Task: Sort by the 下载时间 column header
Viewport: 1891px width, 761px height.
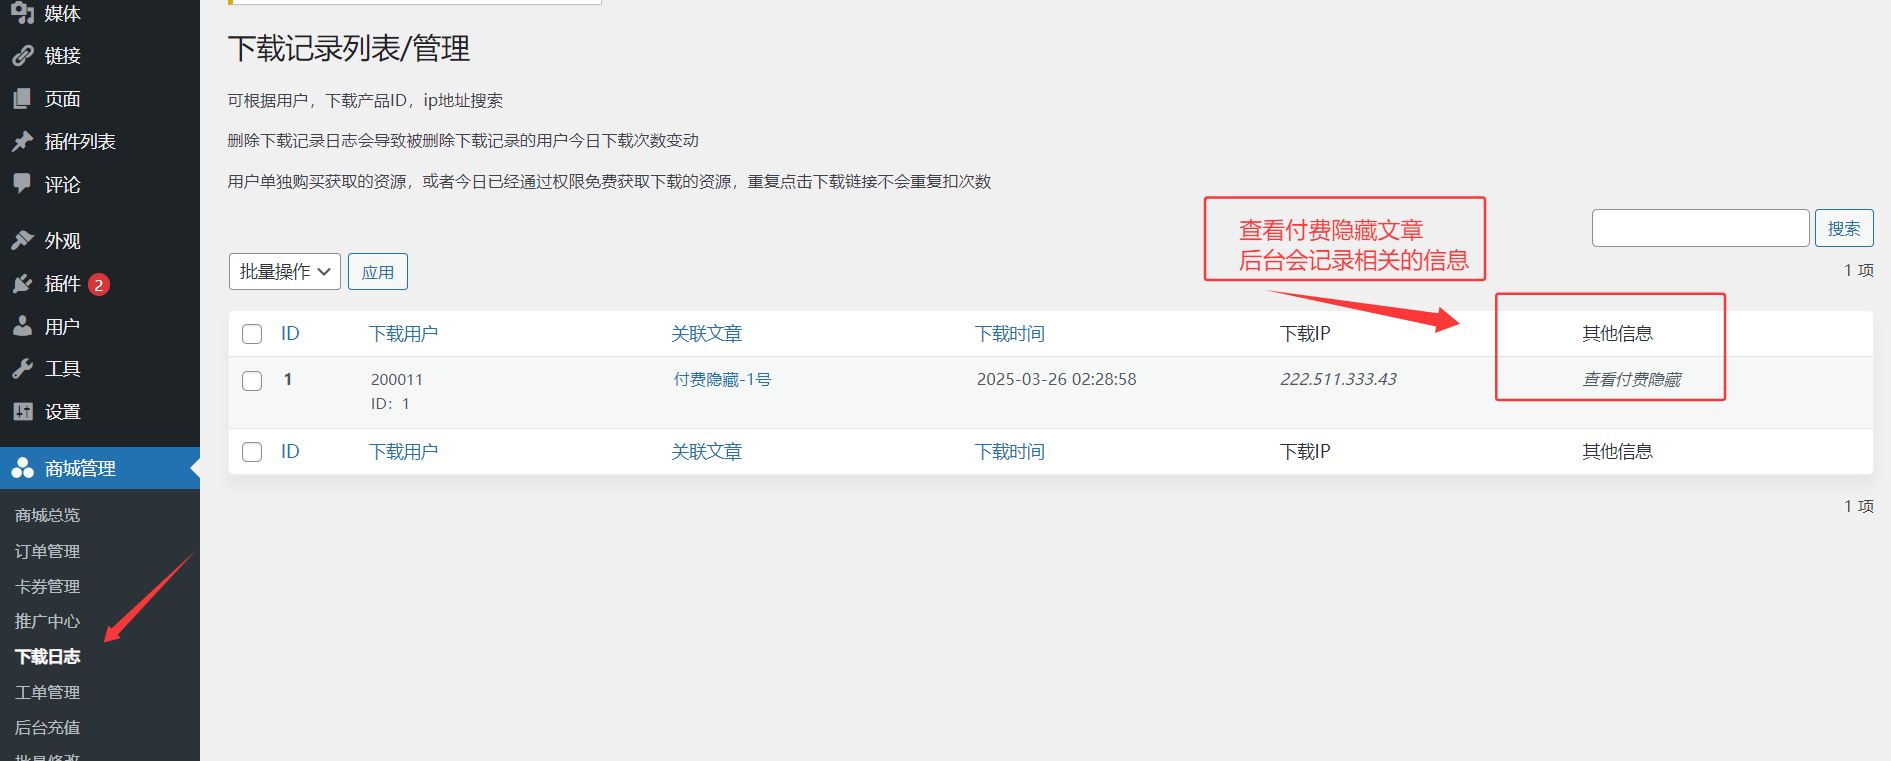Action: [x=1009, y=334]
